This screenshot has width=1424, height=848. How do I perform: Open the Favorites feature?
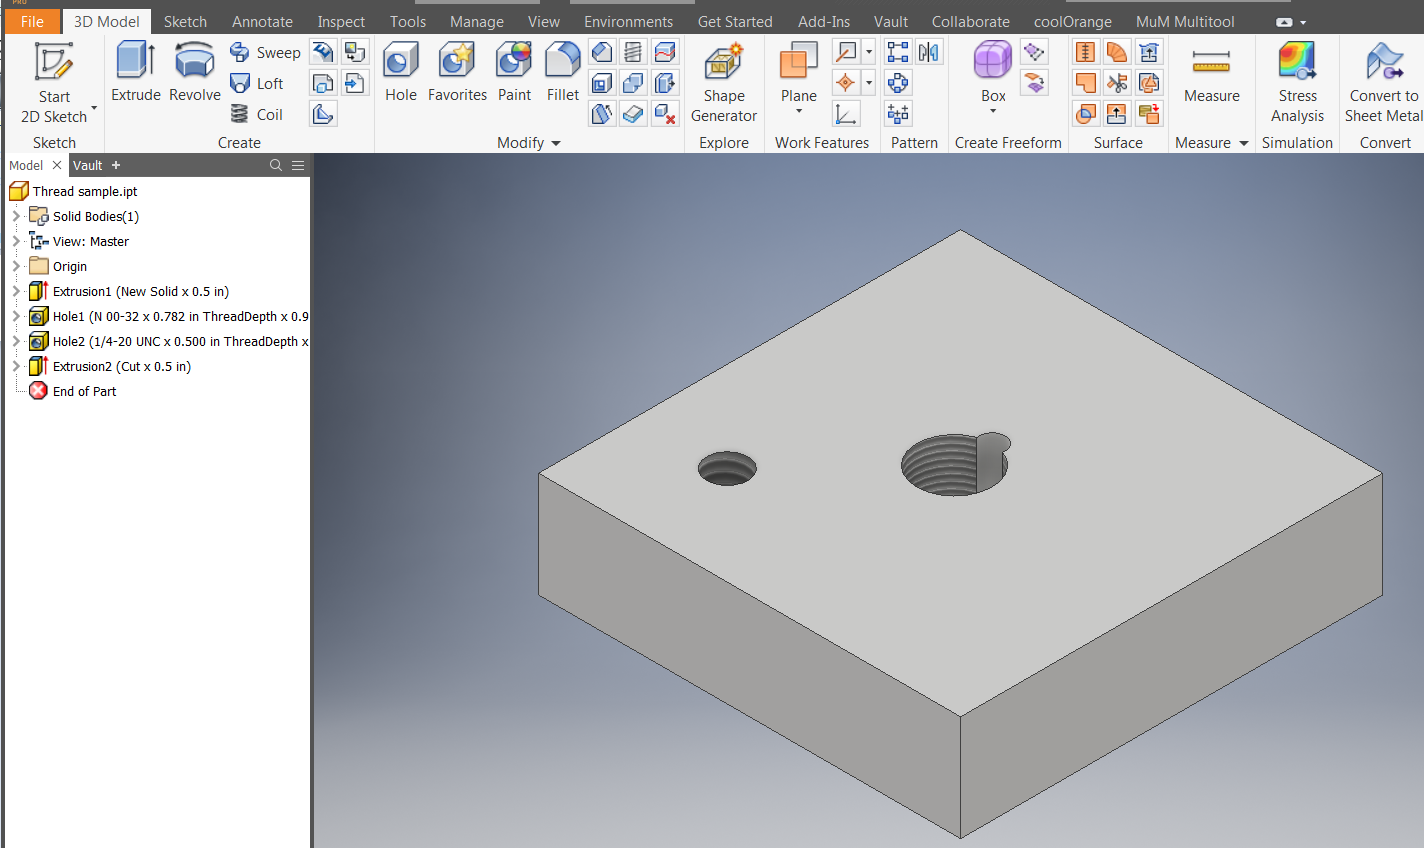(x=457, y=70)
